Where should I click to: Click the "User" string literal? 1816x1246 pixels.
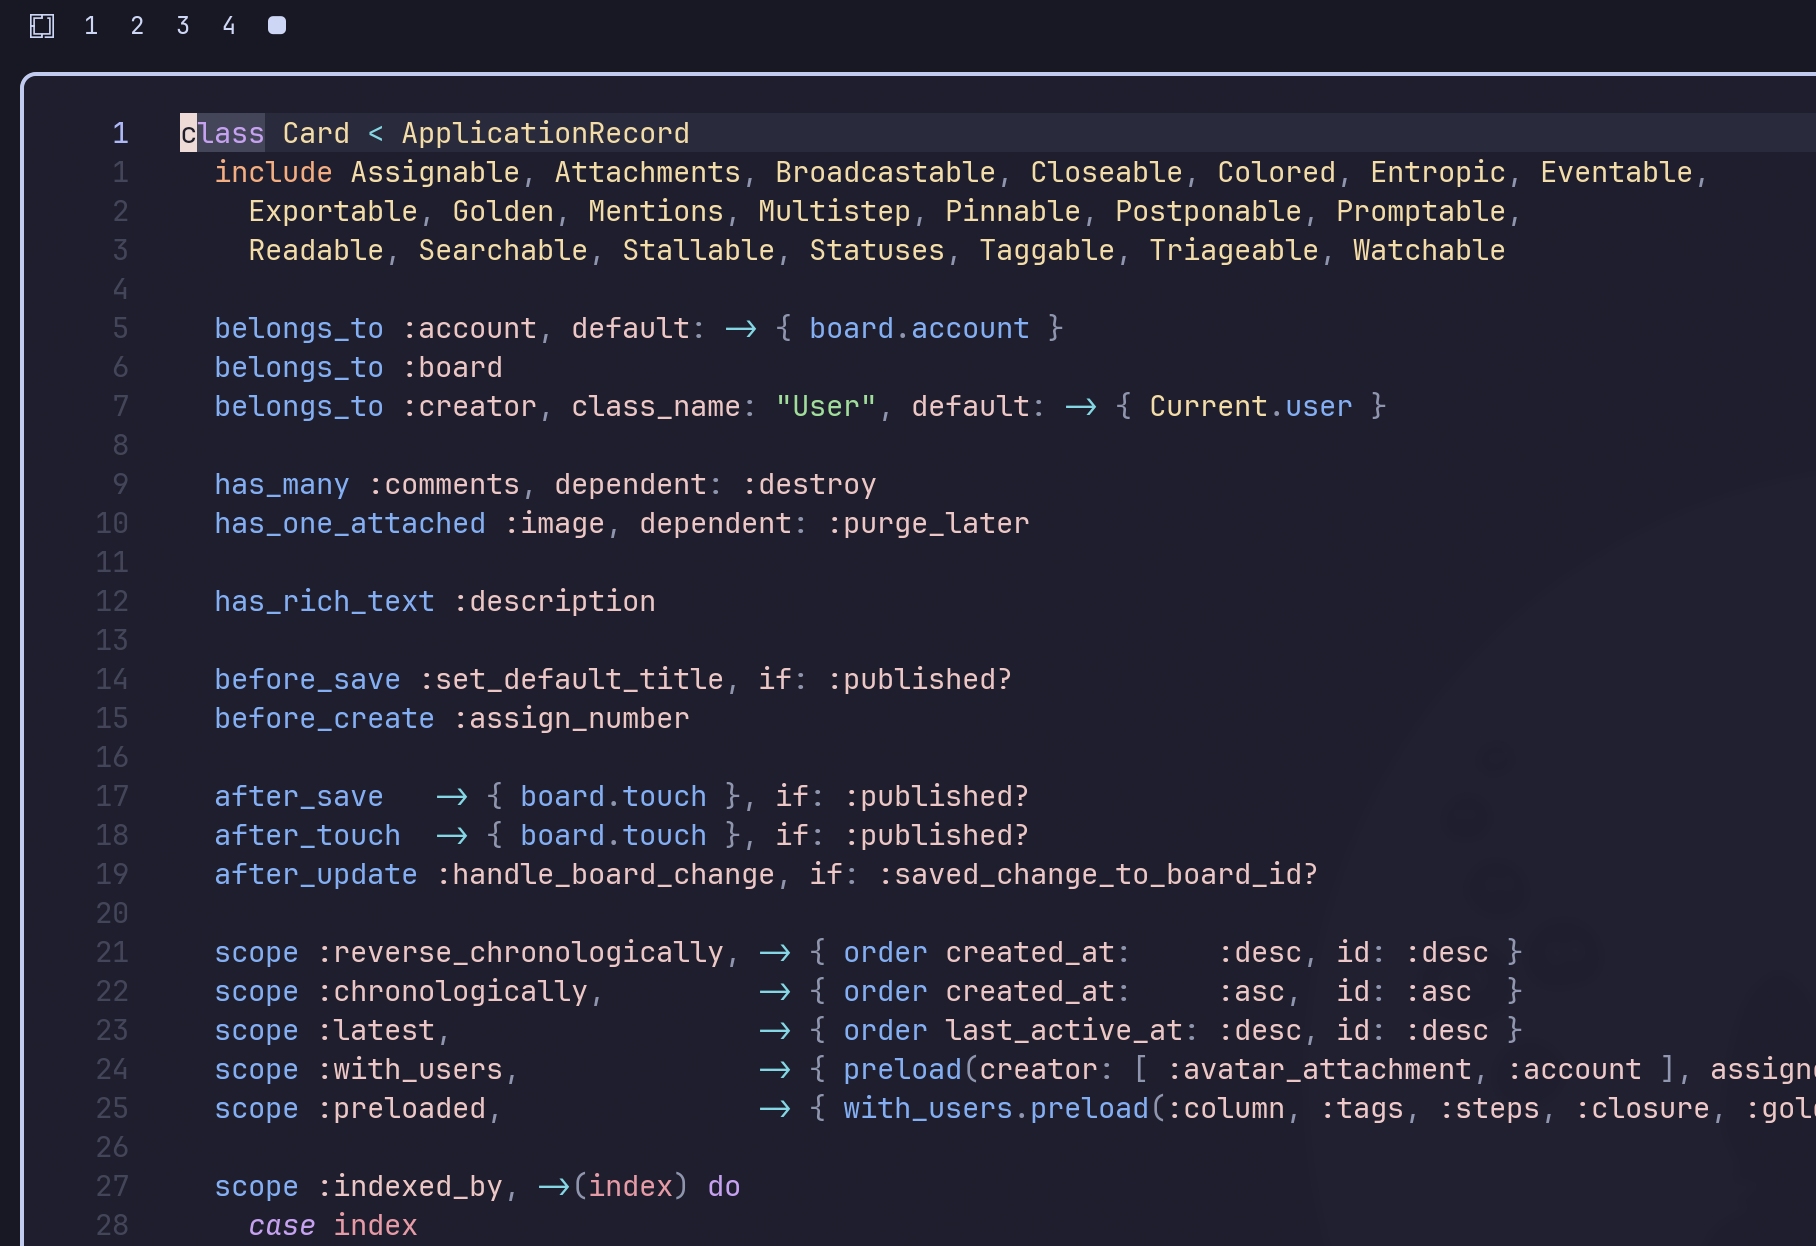[x=825, y=406]
